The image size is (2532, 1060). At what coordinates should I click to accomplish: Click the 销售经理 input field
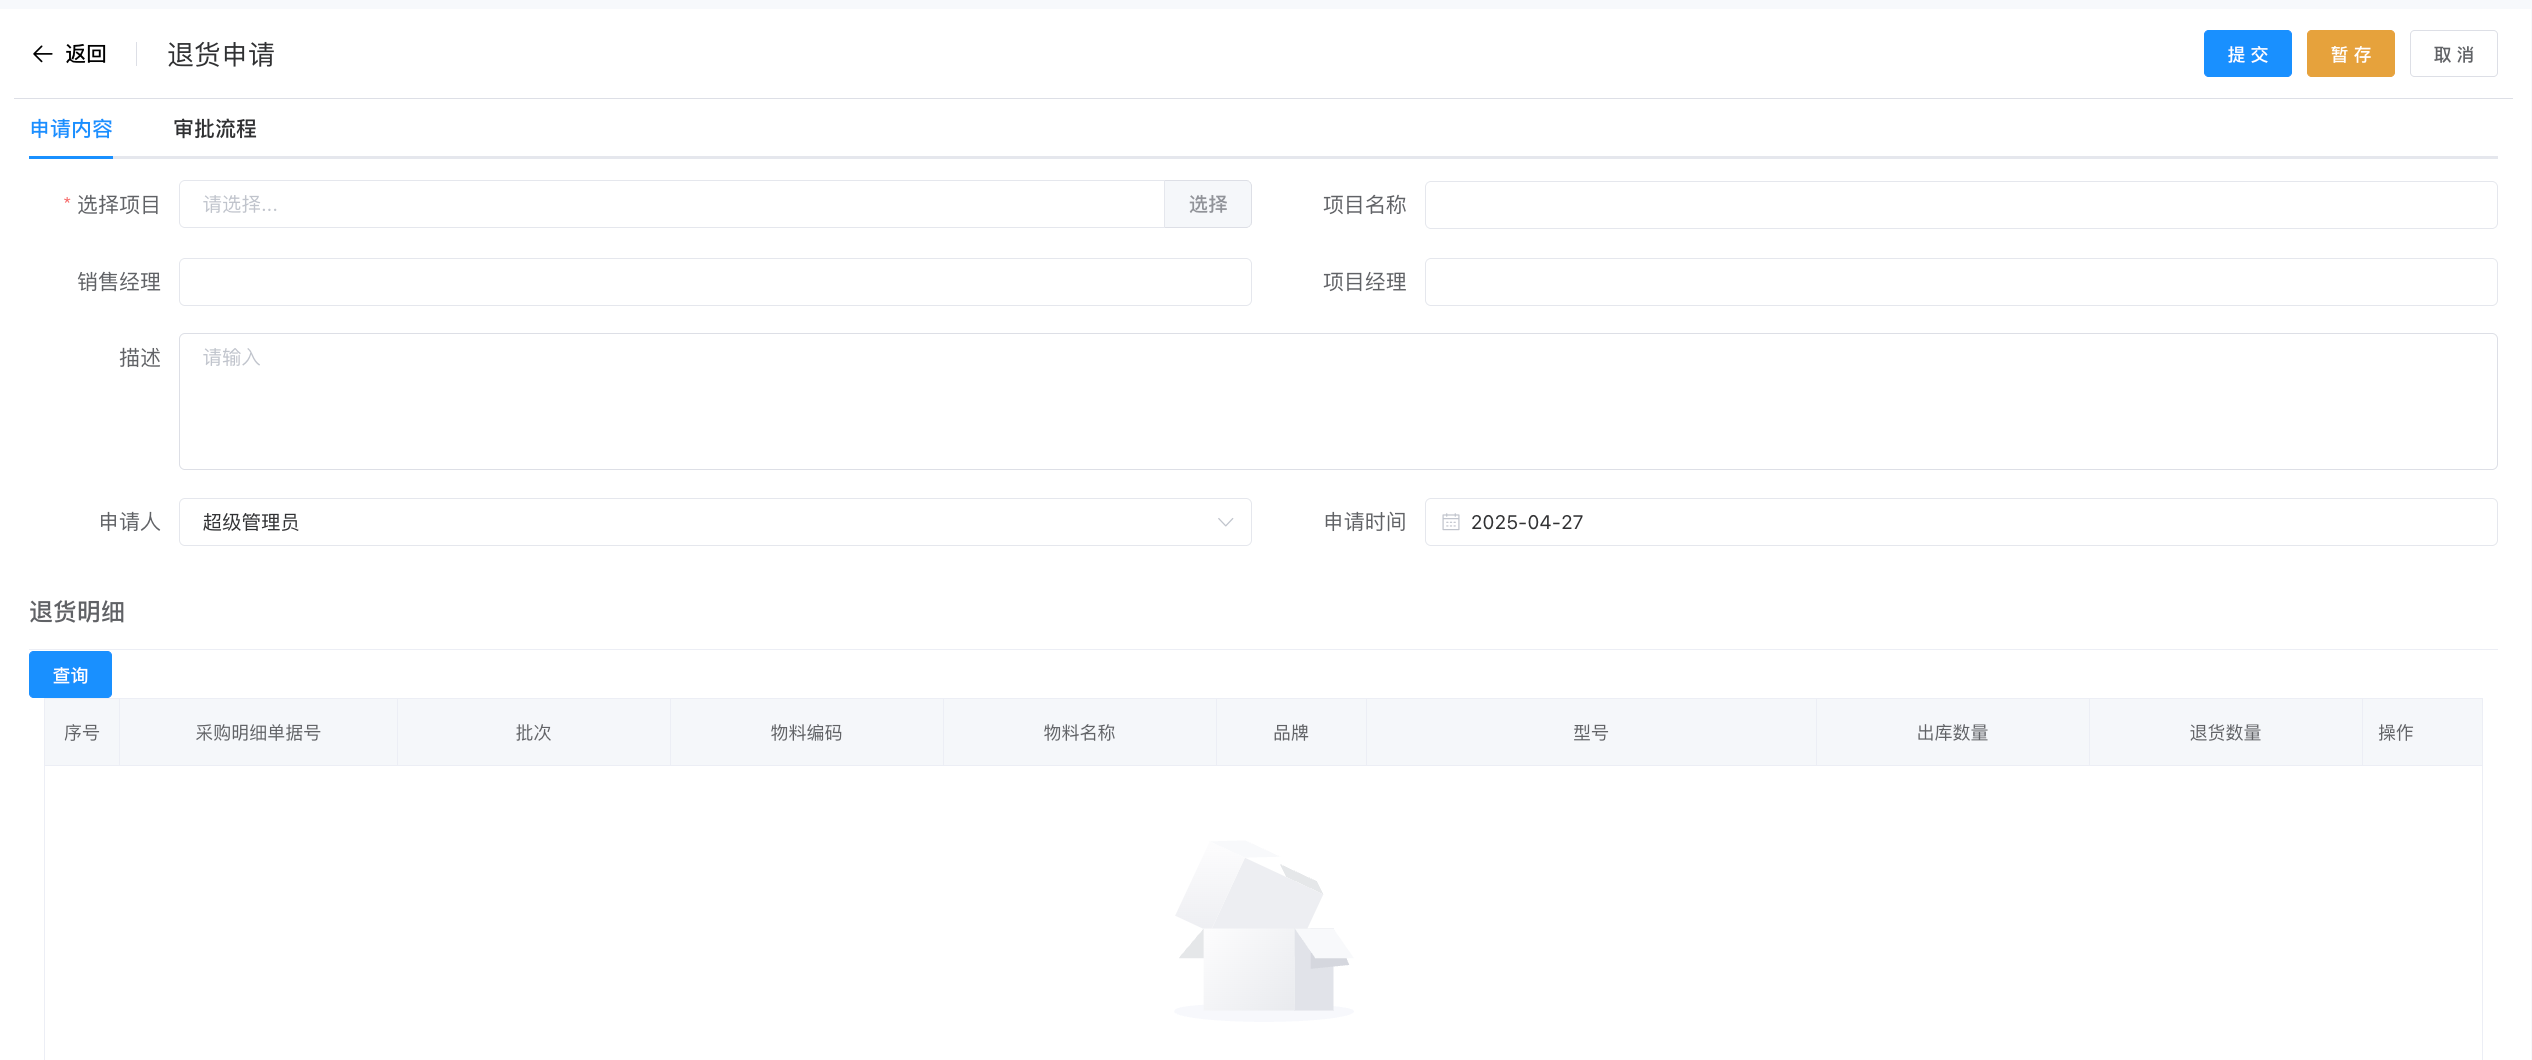pos(715,282)
